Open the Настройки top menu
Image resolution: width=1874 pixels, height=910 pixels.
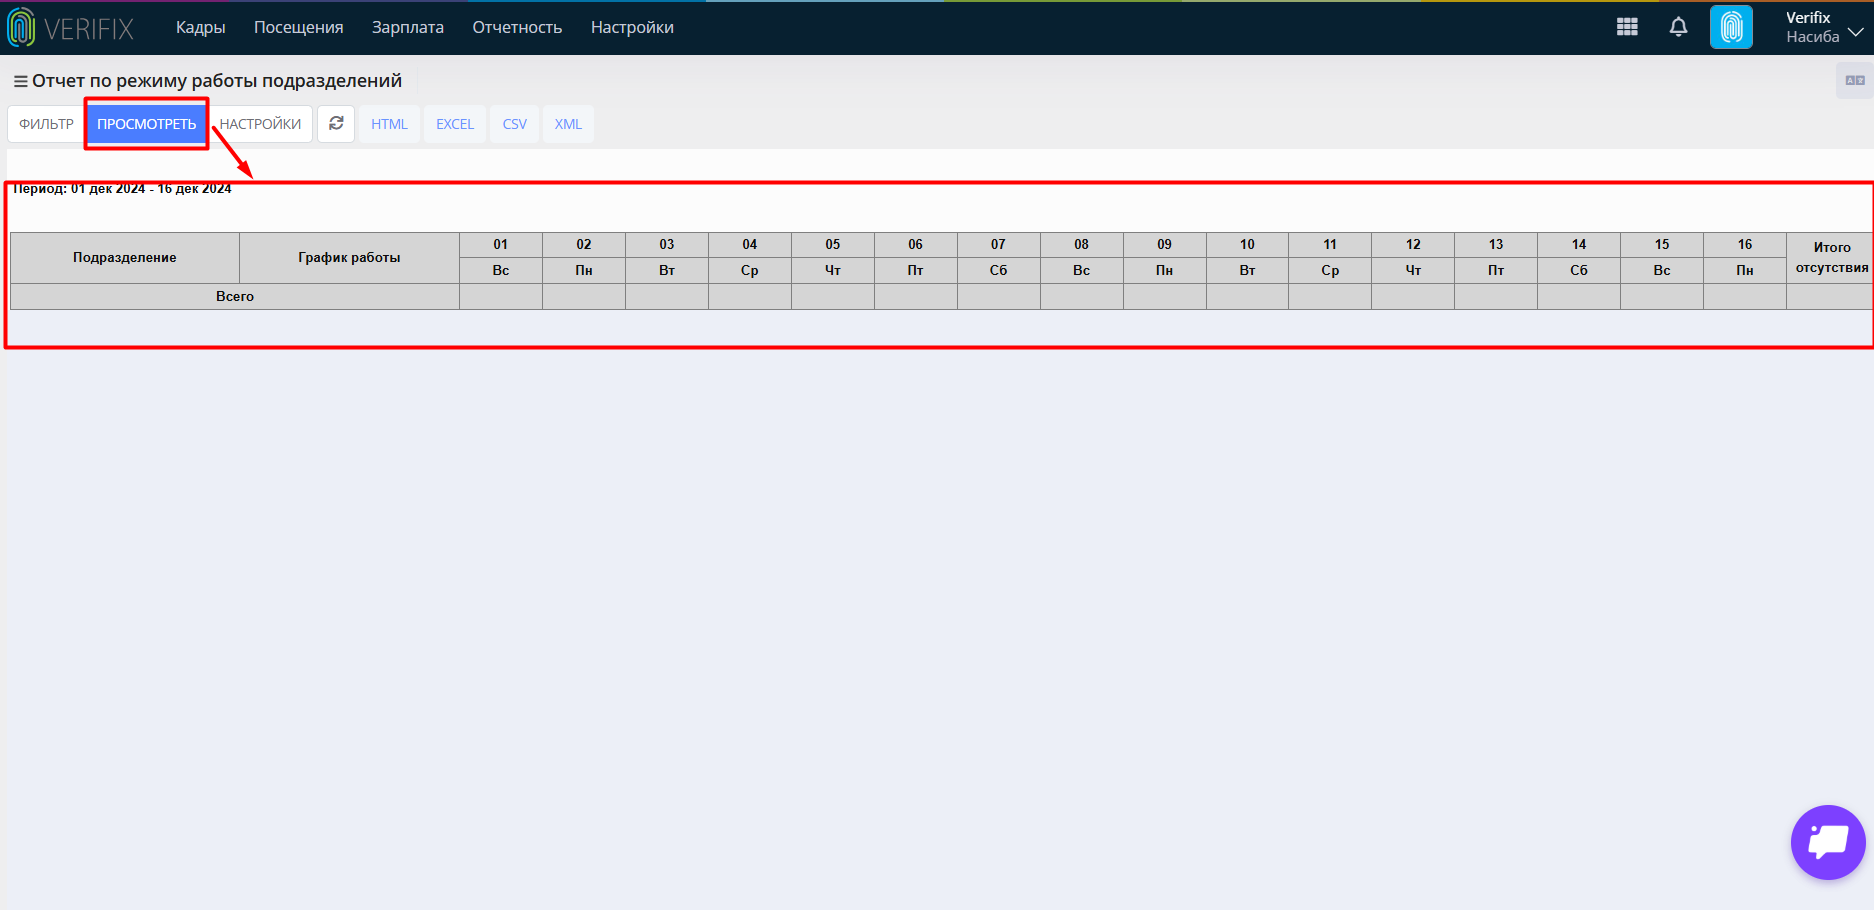632,28
